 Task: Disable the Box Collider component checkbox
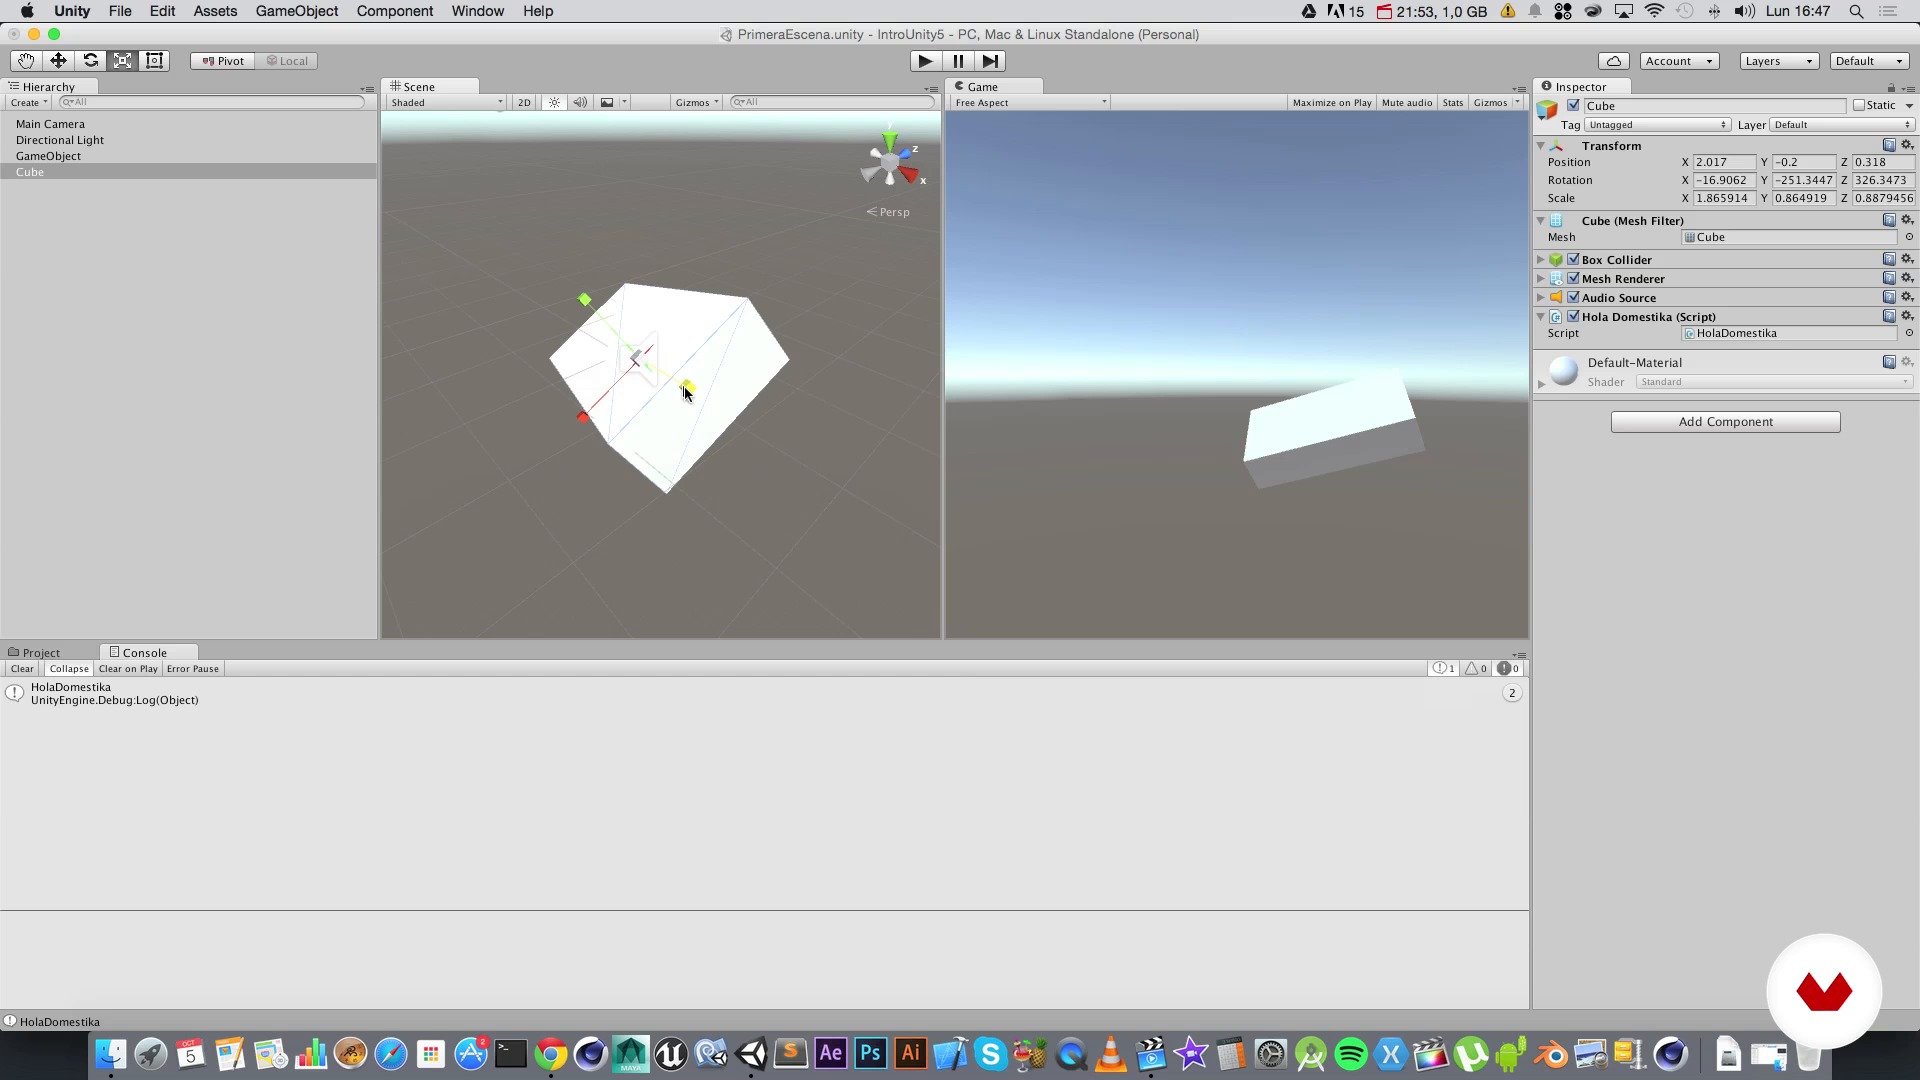pyautogui.click(x=1575, y=259)
